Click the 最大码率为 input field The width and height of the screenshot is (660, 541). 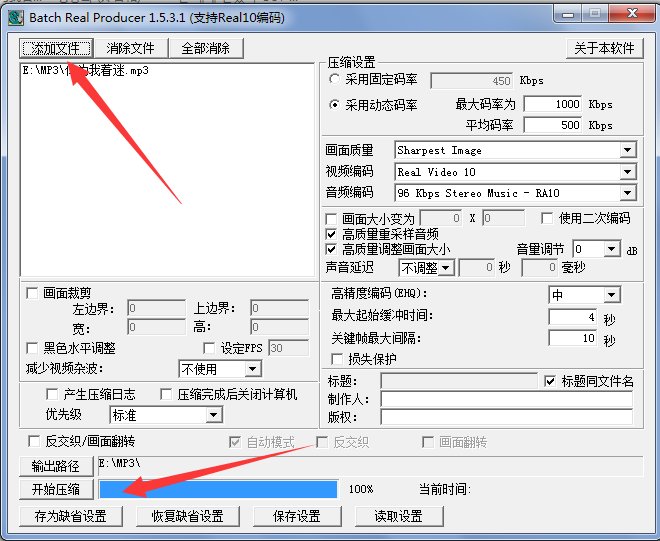point(551,104)
